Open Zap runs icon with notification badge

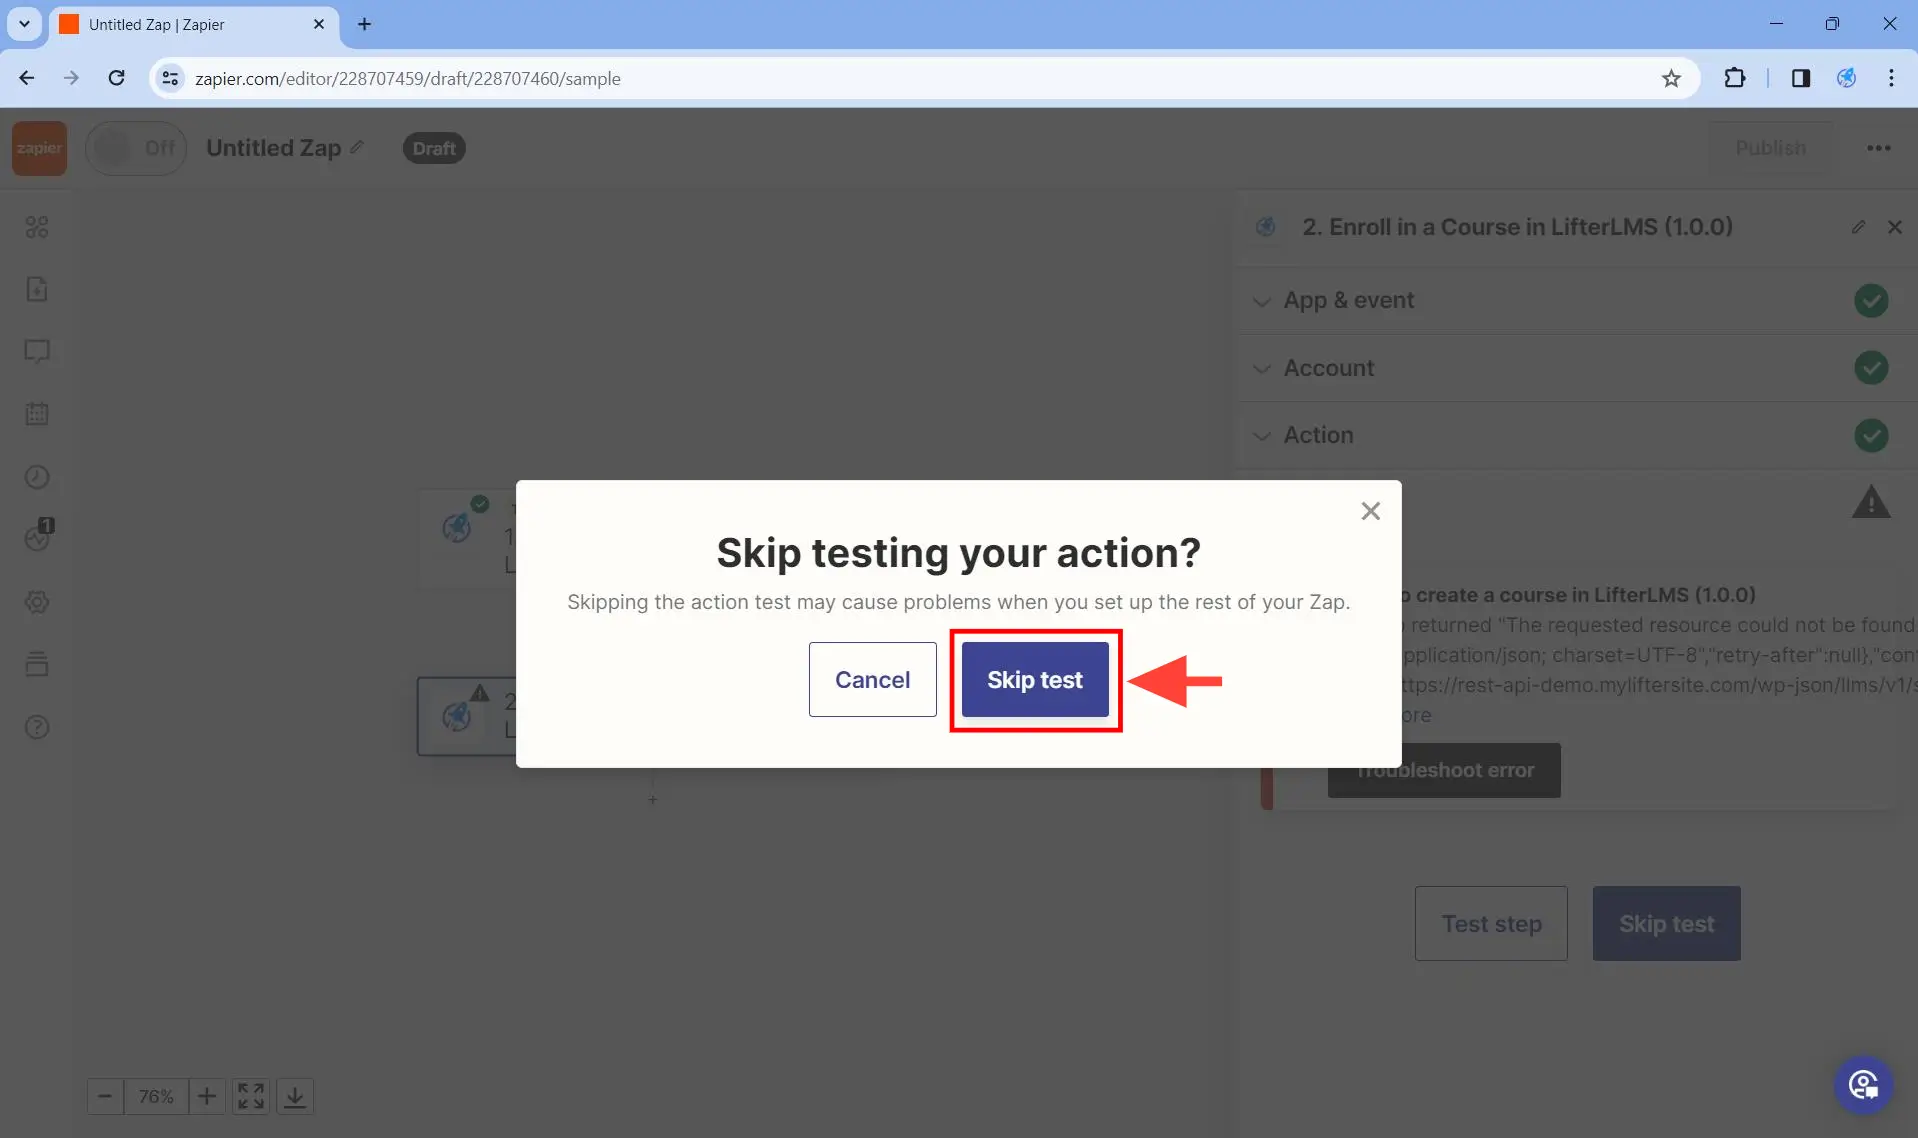pyautogui.click(x=37, y=539)
